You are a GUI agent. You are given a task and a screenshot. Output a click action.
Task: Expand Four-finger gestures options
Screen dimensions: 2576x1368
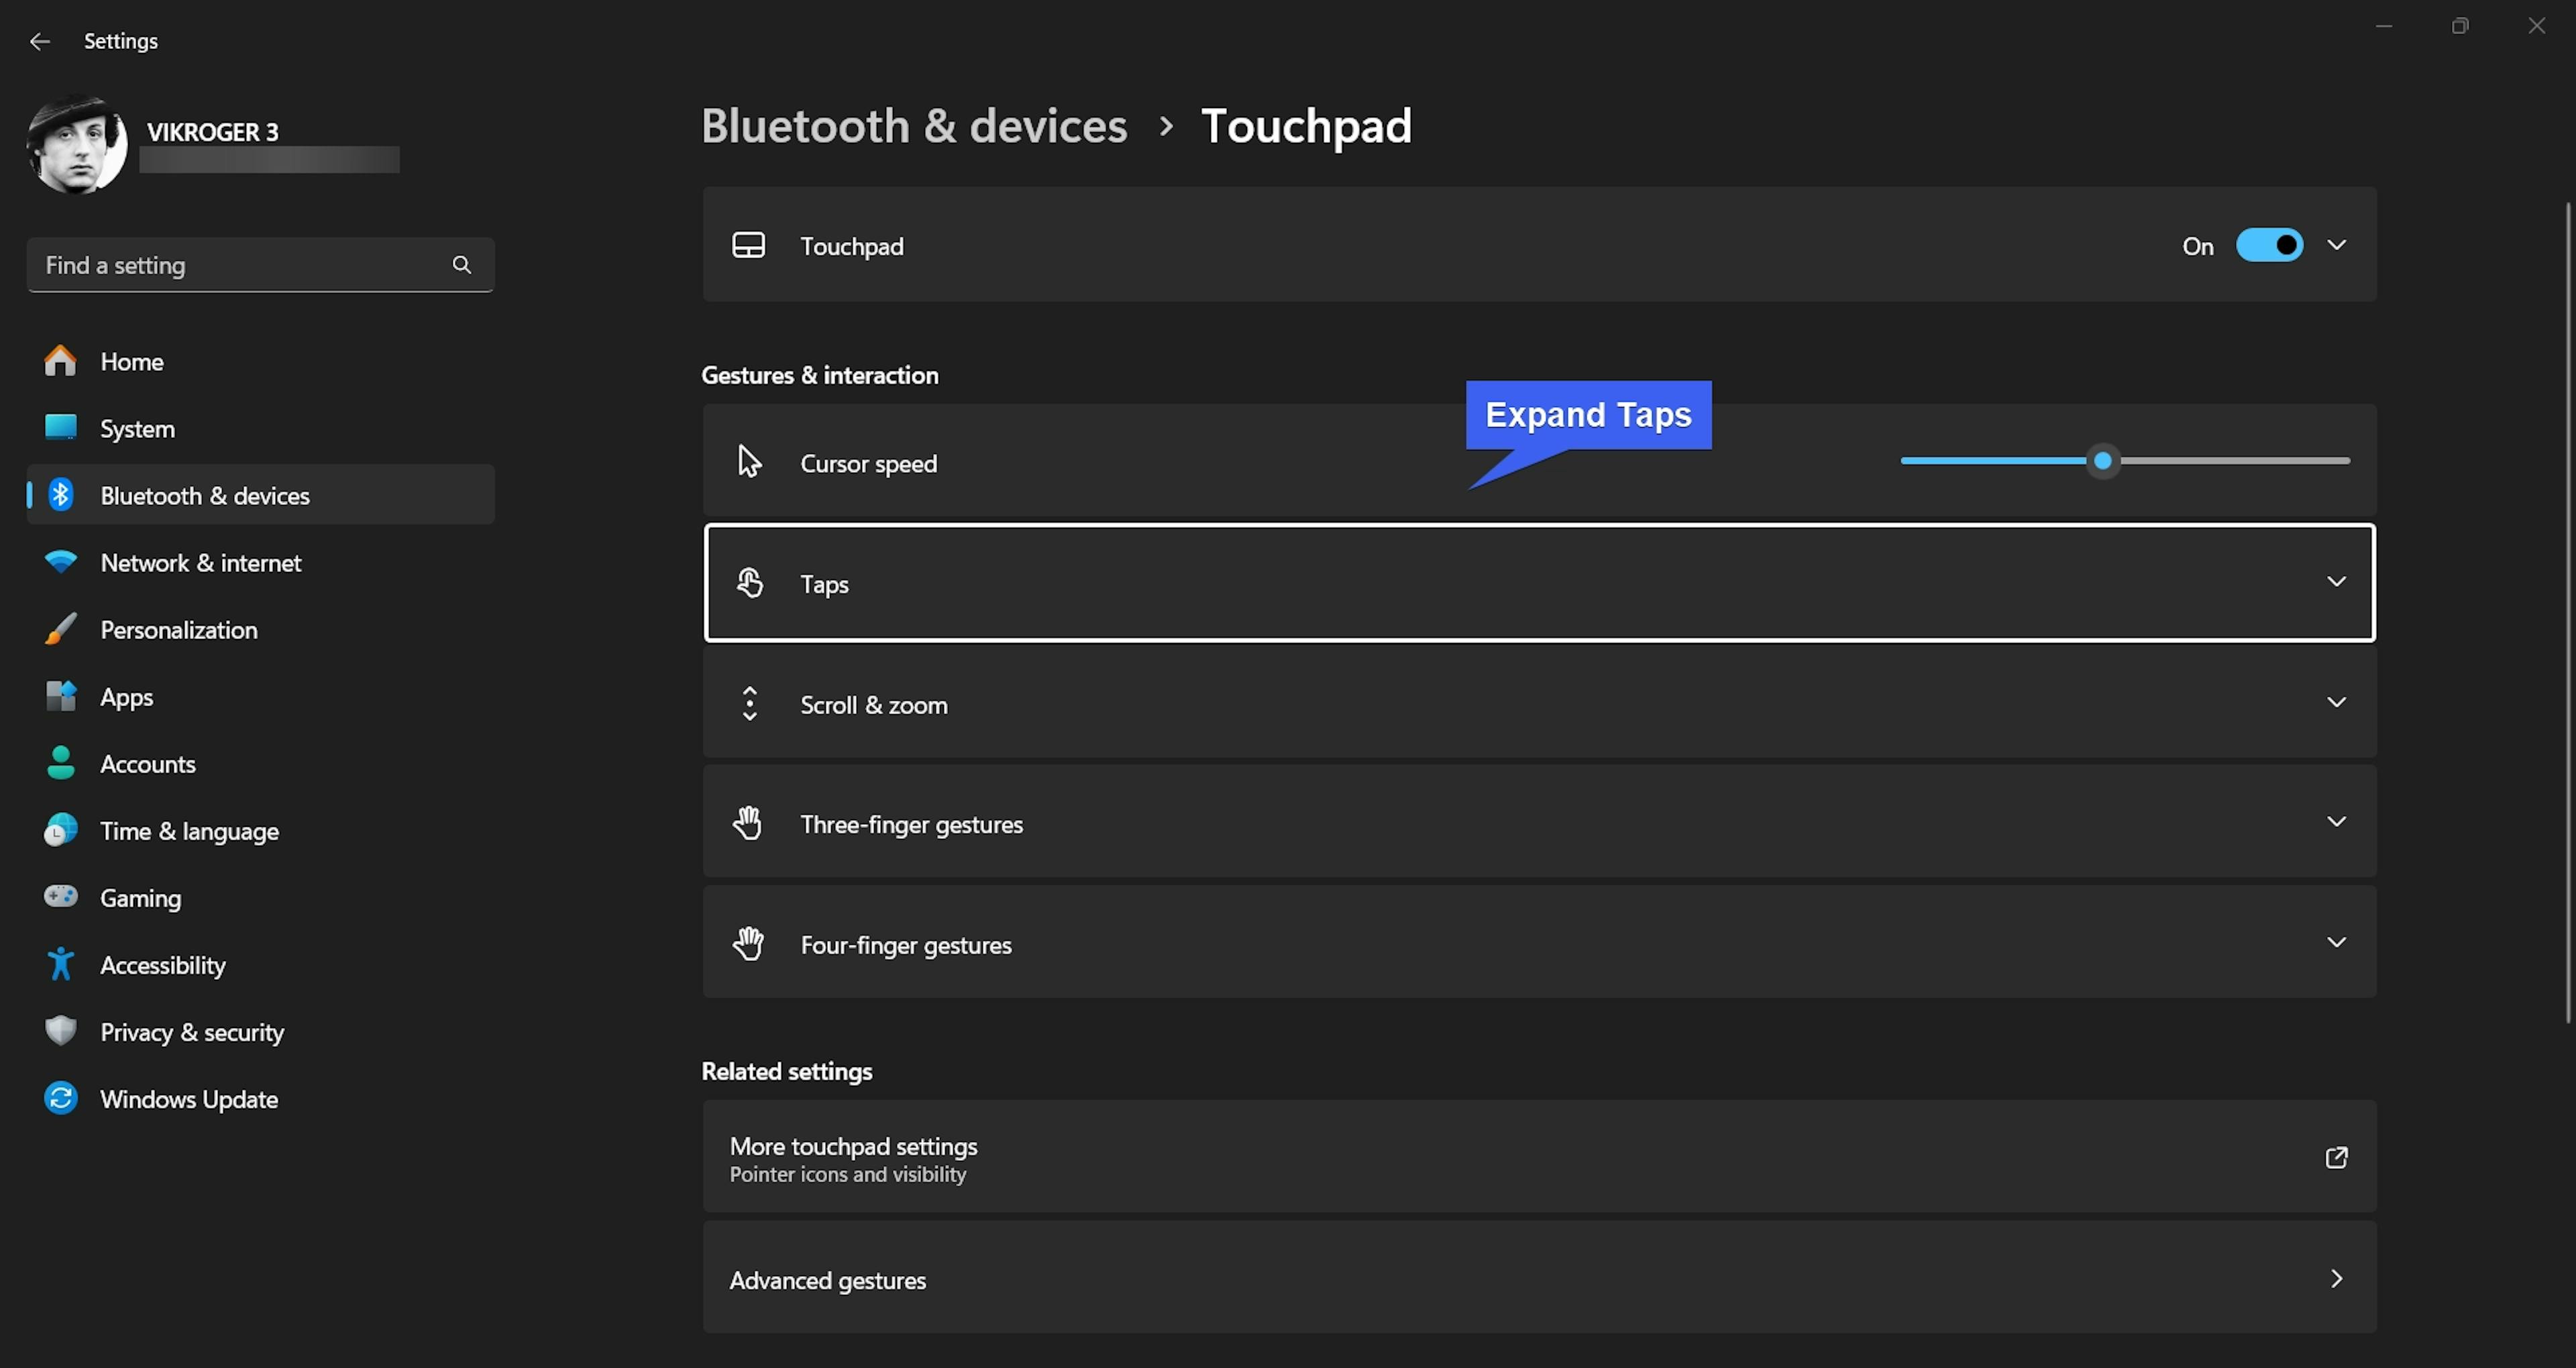[x=2336, y=943]
